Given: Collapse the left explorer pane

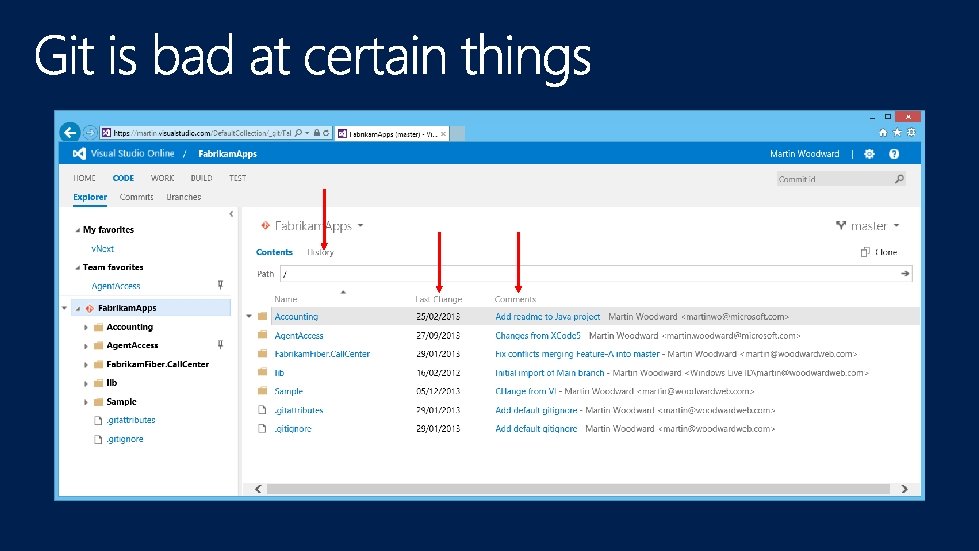Looking at the screenshot, I should click(231, 214).
